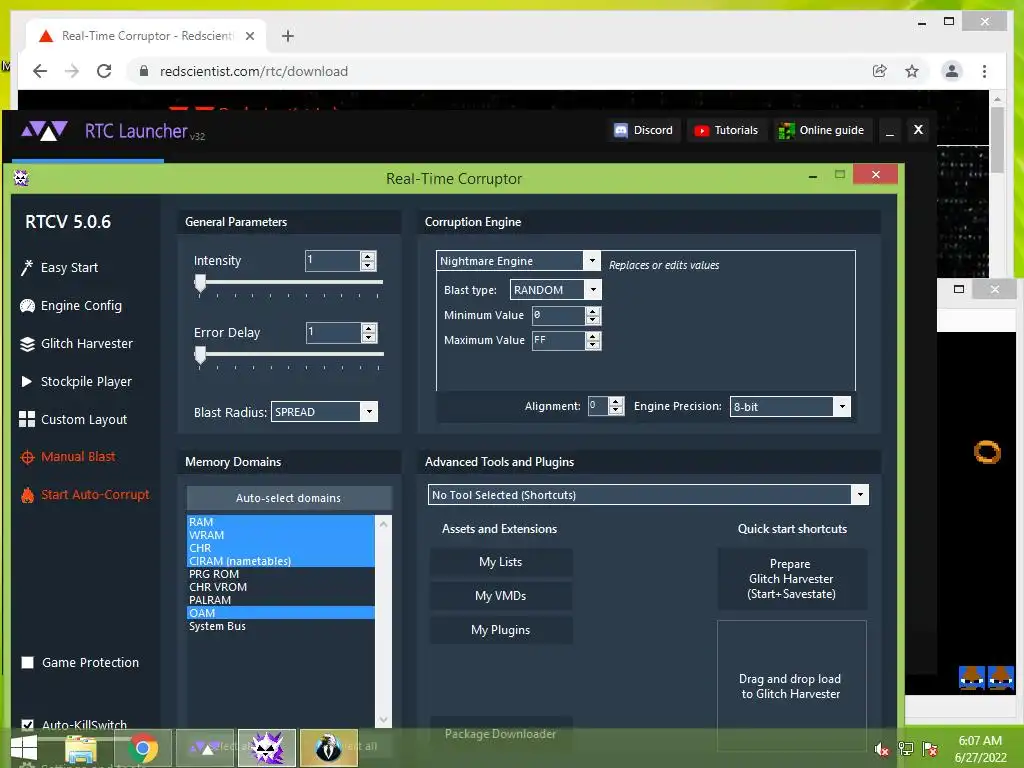This screenshot has width=1024, height=768.
Task: Open My VMDs button
Action: click(x=501, y=596)
